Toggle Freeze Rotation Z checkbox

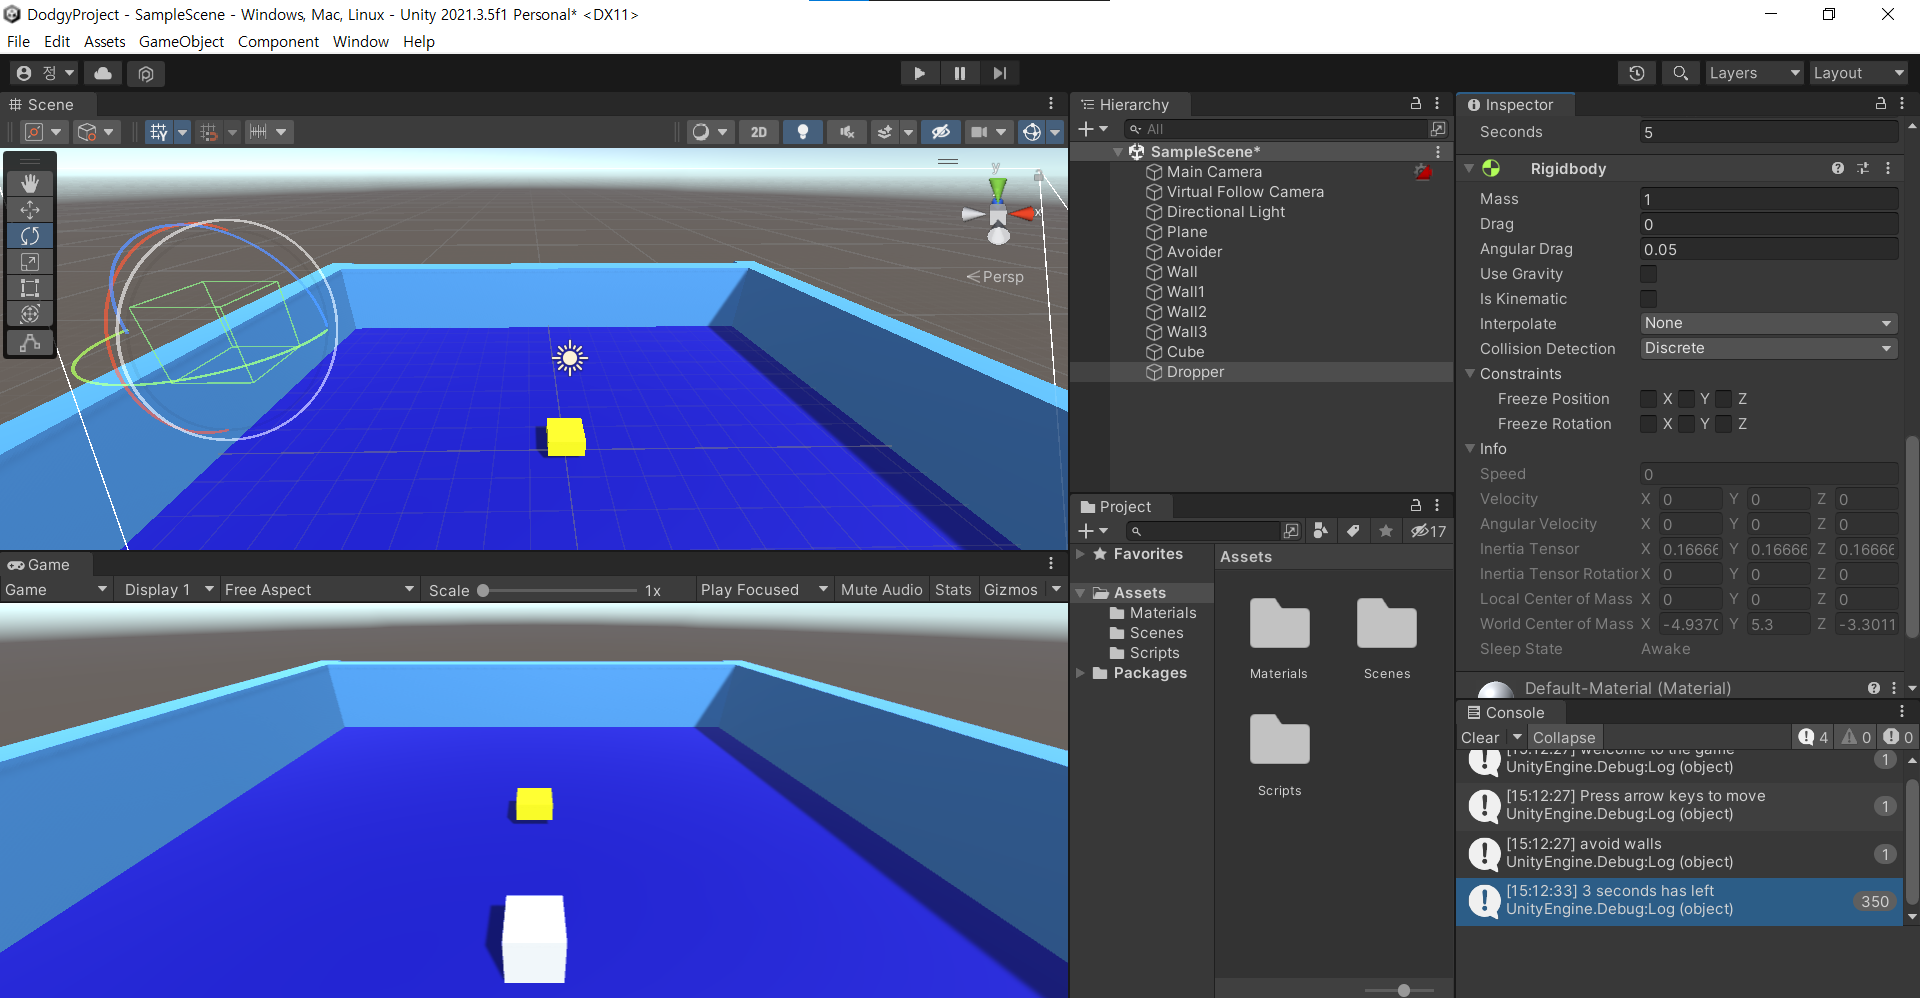point(1724,424)
